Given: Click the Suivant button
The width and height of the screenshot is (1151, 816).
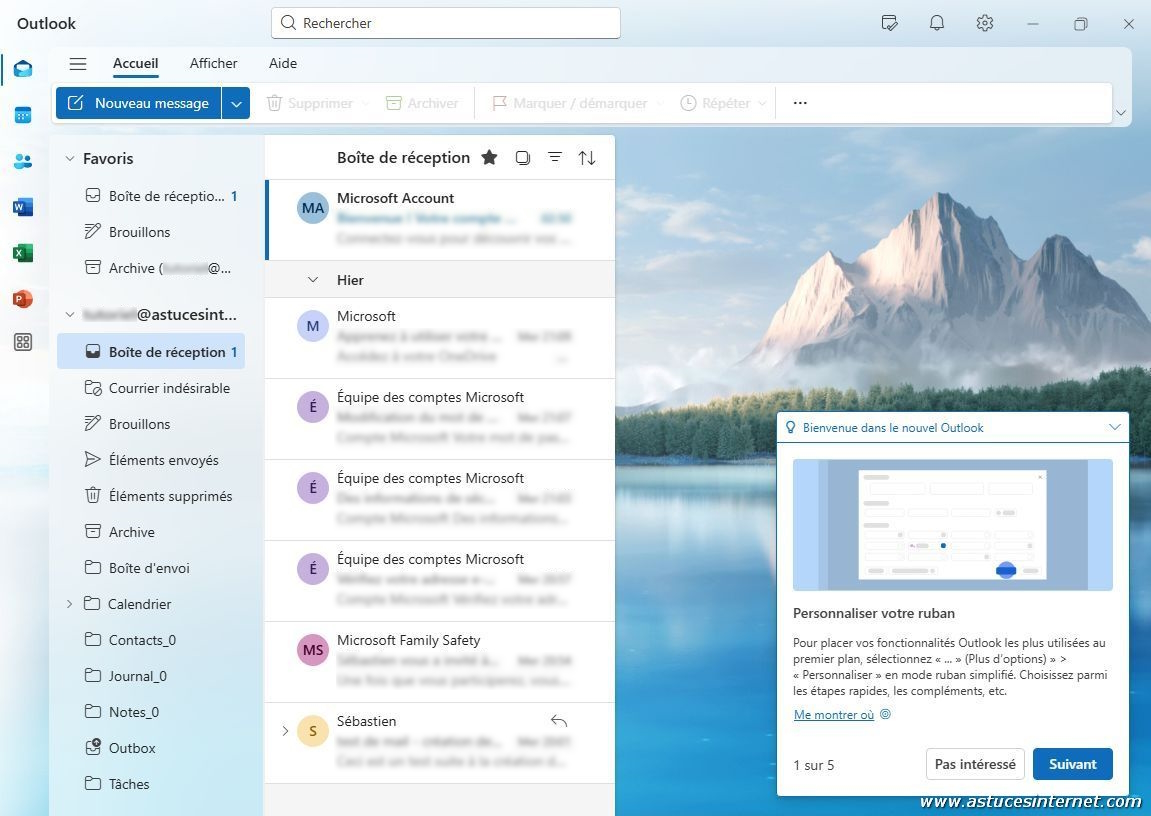Looking at the screenshot, I should pos(1072,764).
